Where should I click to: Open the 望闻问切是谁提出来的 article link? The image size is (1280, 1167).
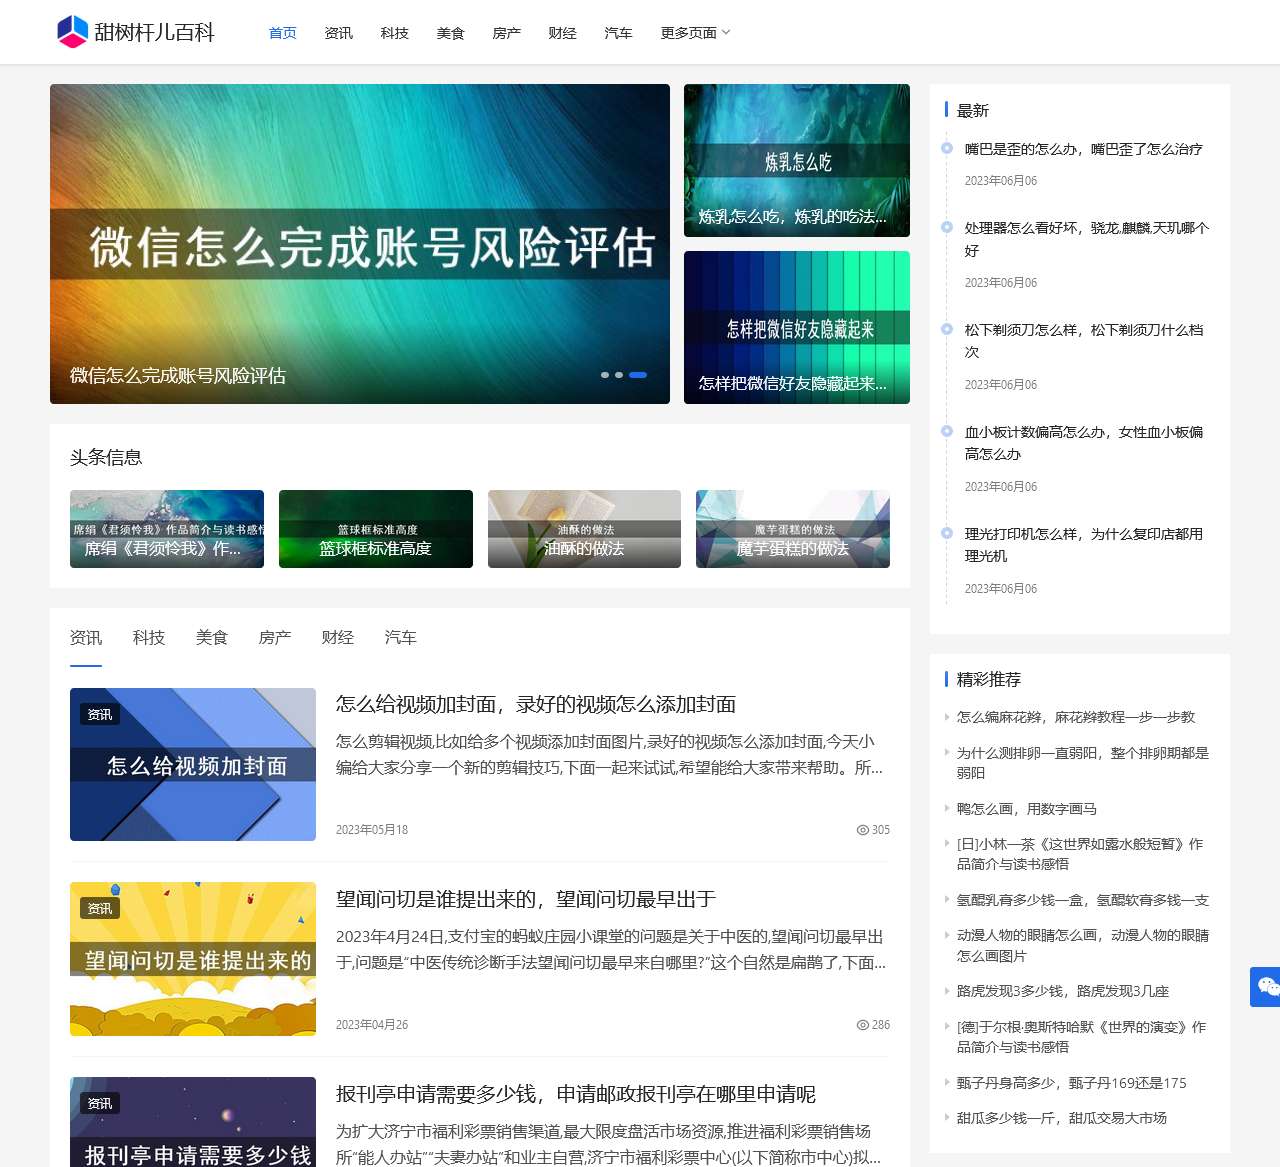click(x=527, y=899)
